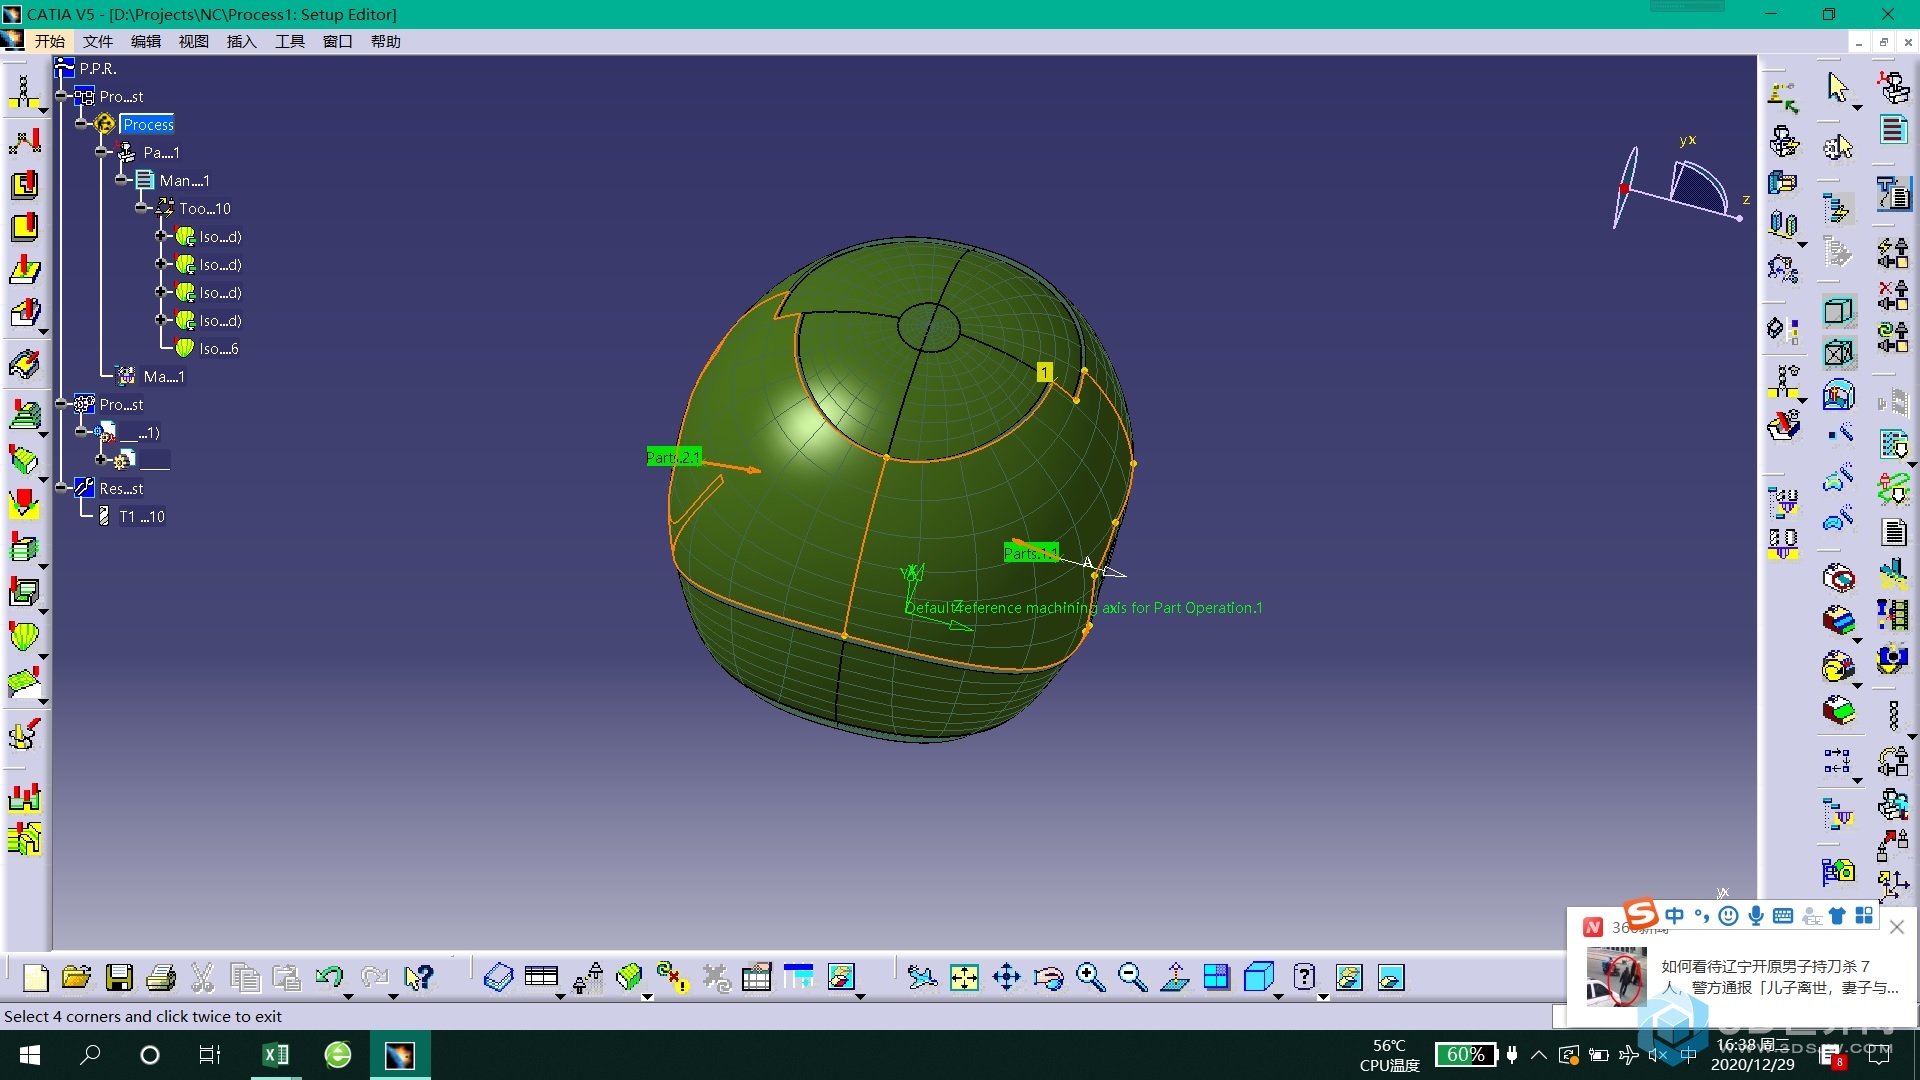Open the 开始 menu
Screen dimensions: 1920x1080
coord(50,41)
